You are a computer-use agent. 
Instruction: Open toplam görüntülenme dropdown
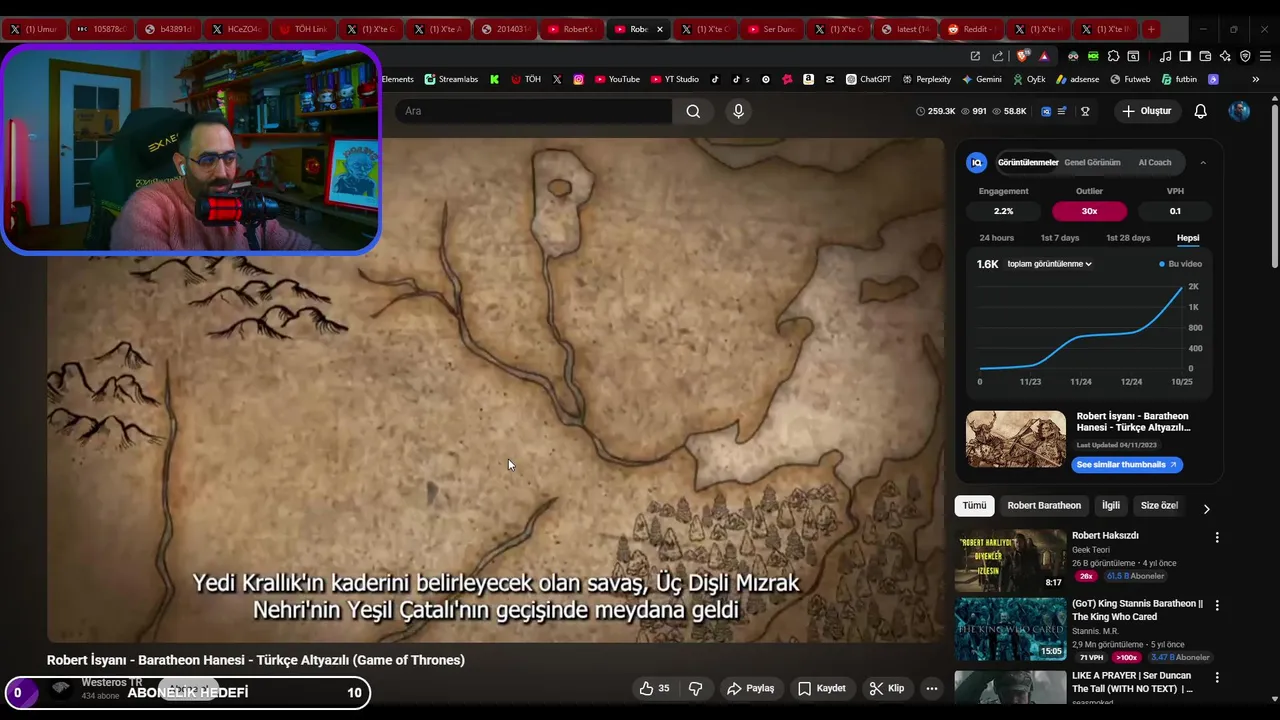coord(1049,264)
